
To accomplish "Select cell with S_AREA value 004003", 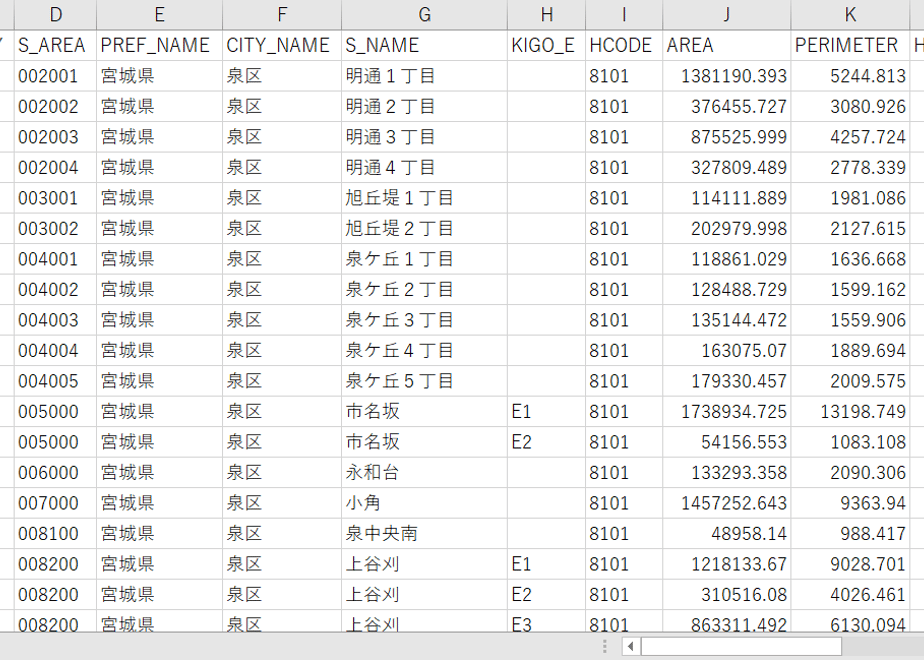I will click(55, 320).
